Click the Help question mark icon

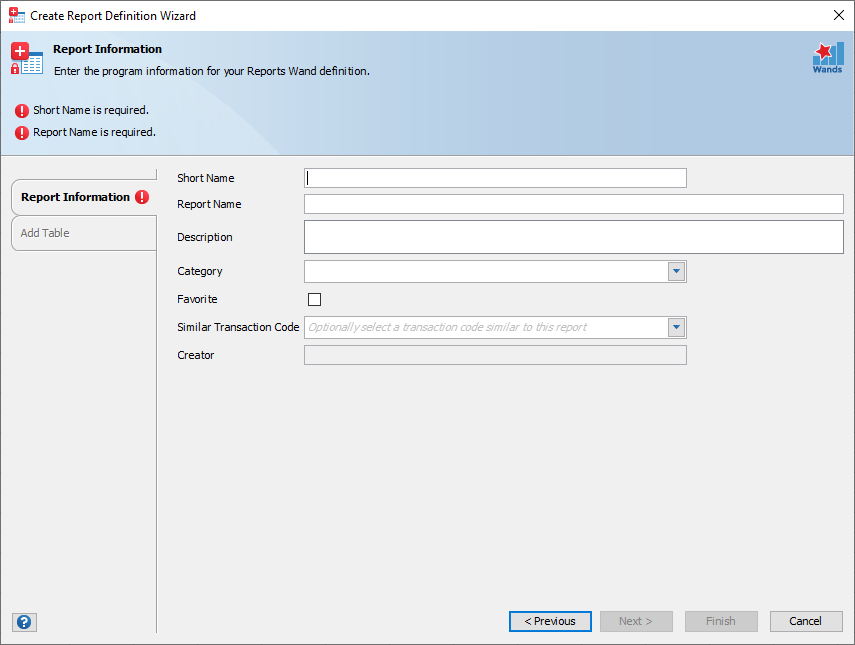pos(23,622)
